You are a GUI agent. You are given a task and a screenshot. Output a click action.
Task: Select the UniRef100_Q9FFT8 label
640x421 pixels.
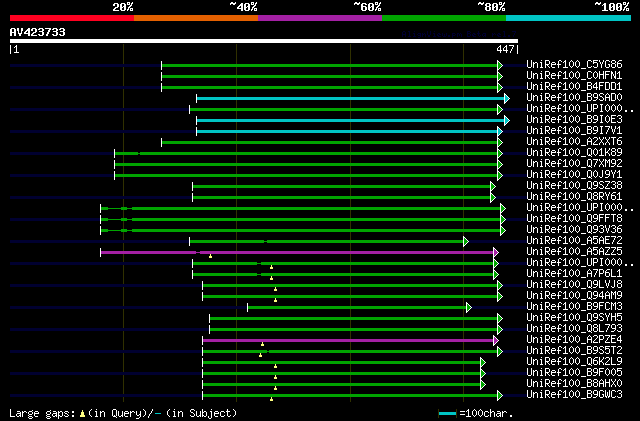point(574,218)
